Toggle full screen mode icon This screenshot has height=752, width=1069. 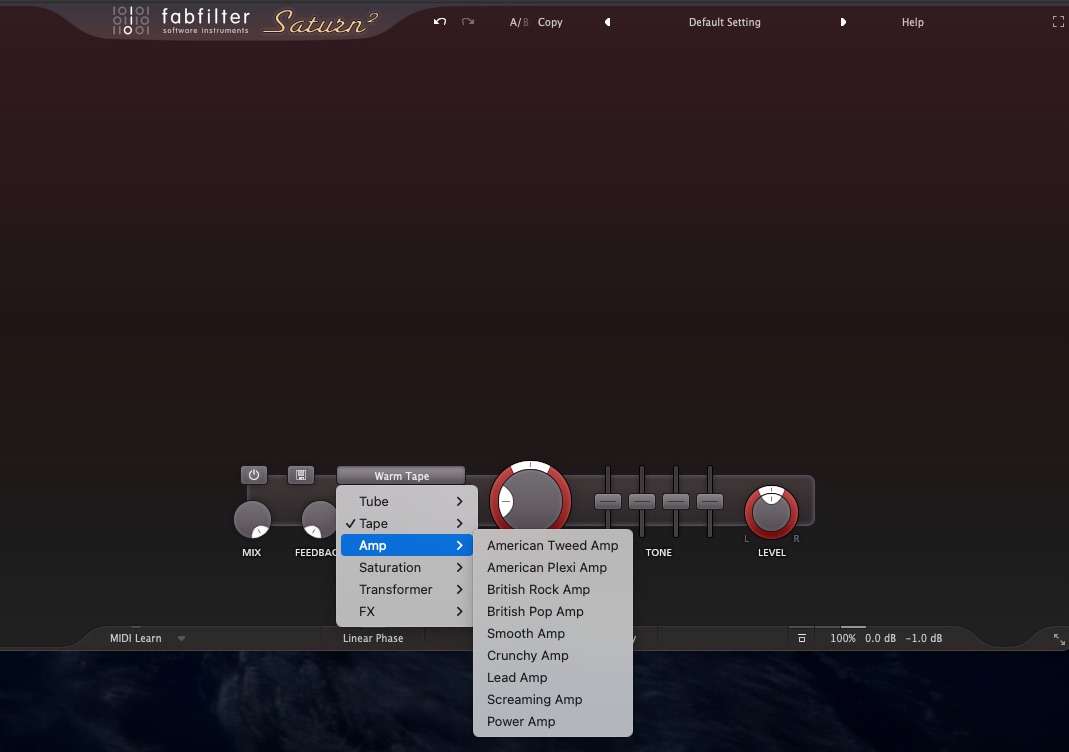[x=1058, y=22]
